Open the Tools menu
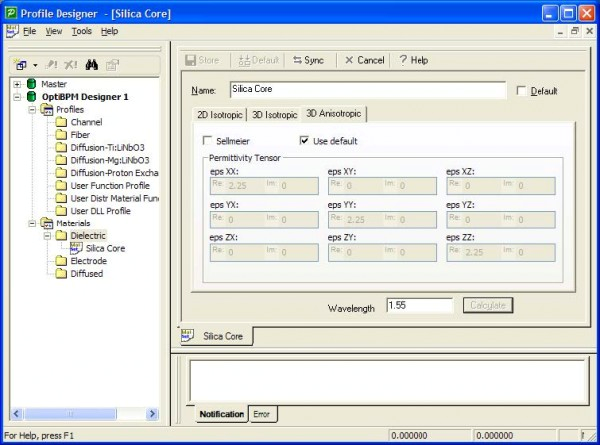 point(82,31)
